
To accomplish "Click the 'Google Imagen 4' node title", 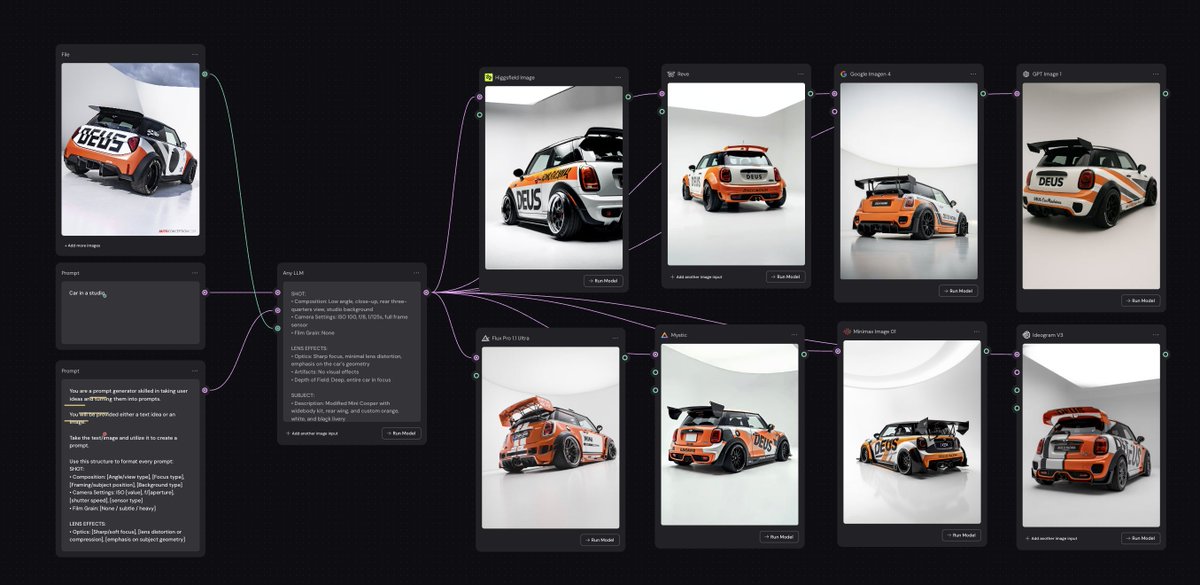I will (x=871, y=73).
